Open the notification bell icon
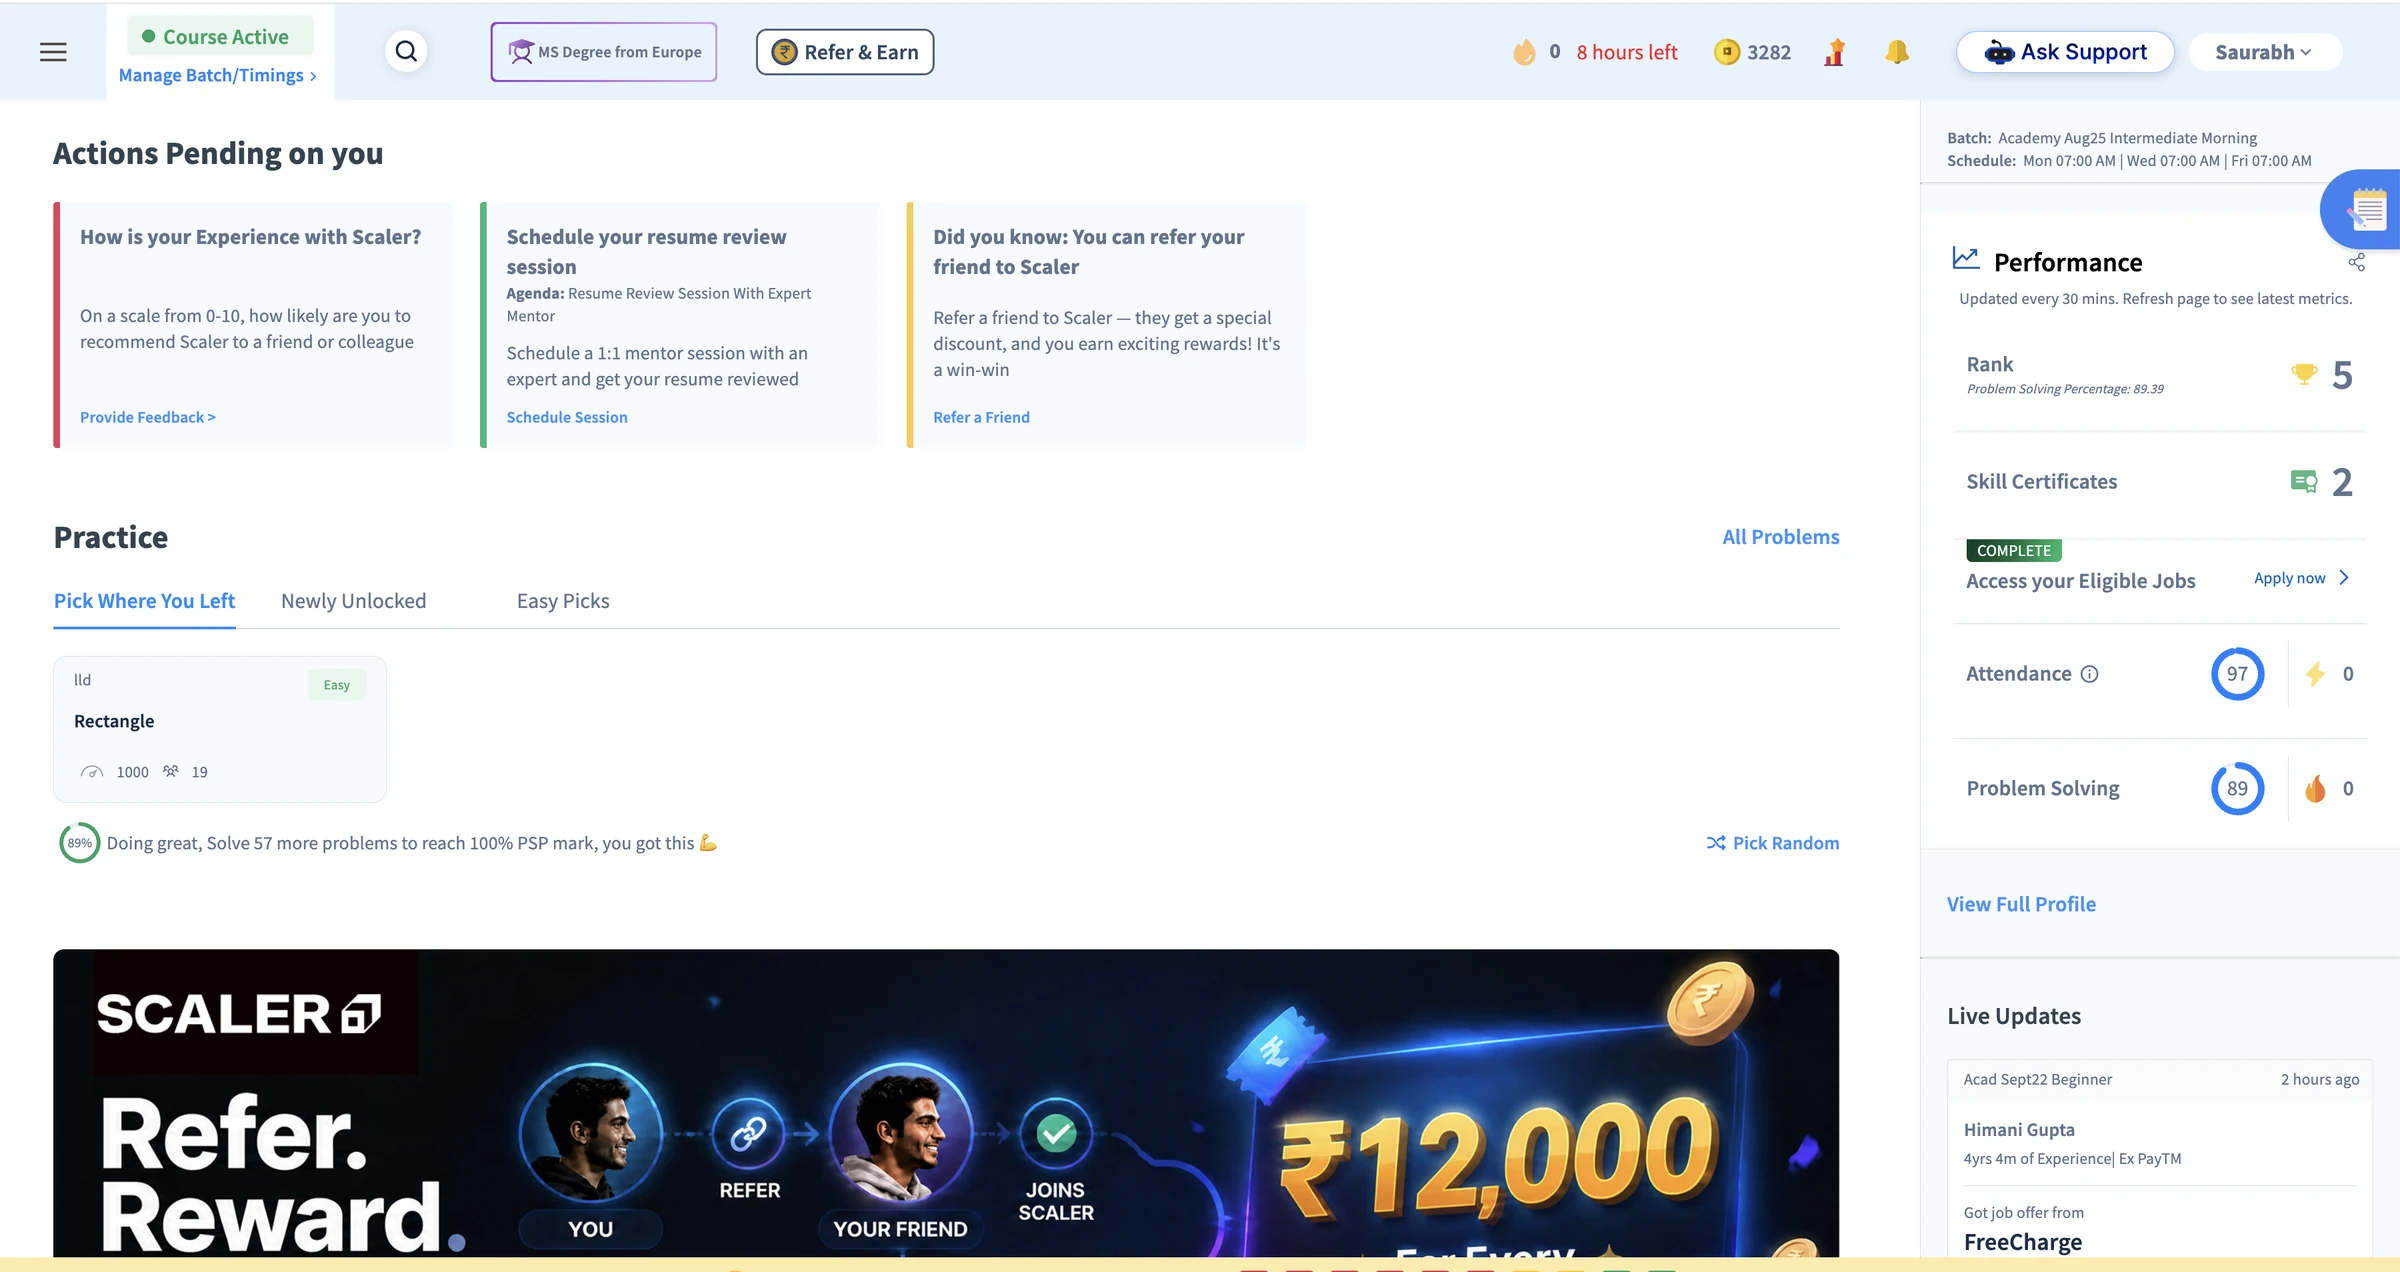Viewport: 2400px width, 1272px height. (x=1897, y=52)
